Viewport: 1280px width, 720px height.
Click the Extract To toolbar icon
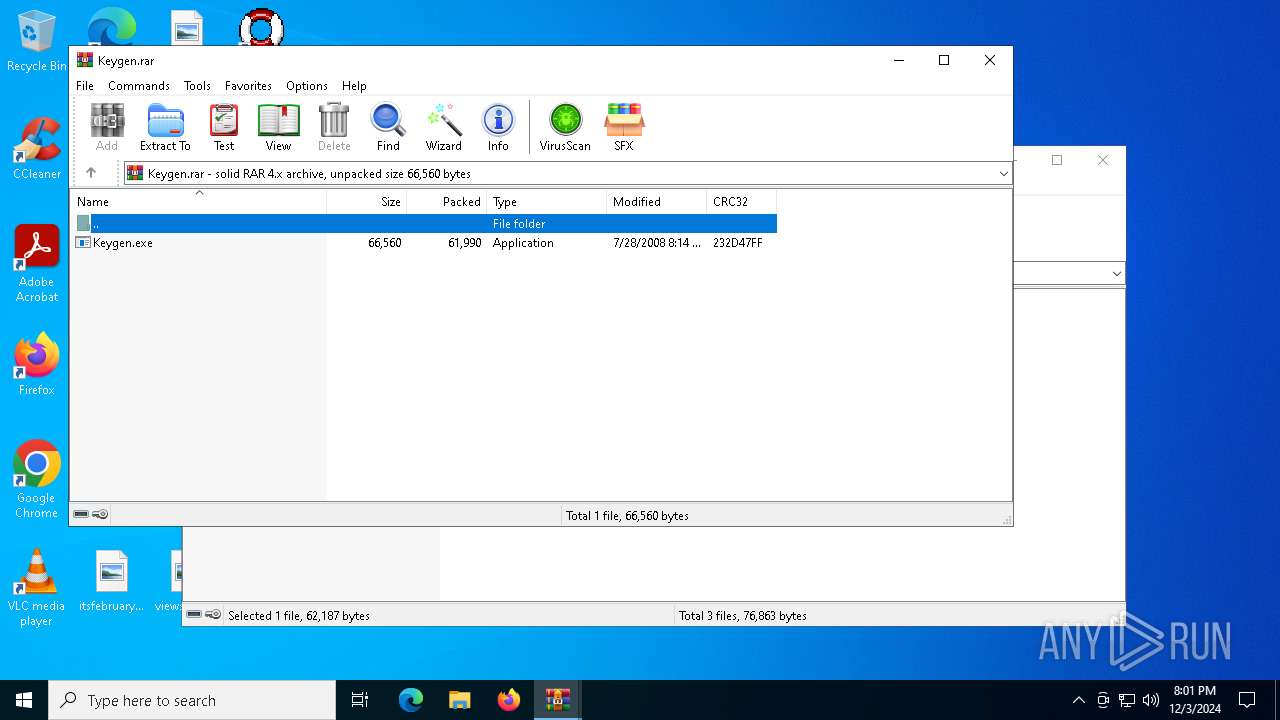click(x=165, y=127)
